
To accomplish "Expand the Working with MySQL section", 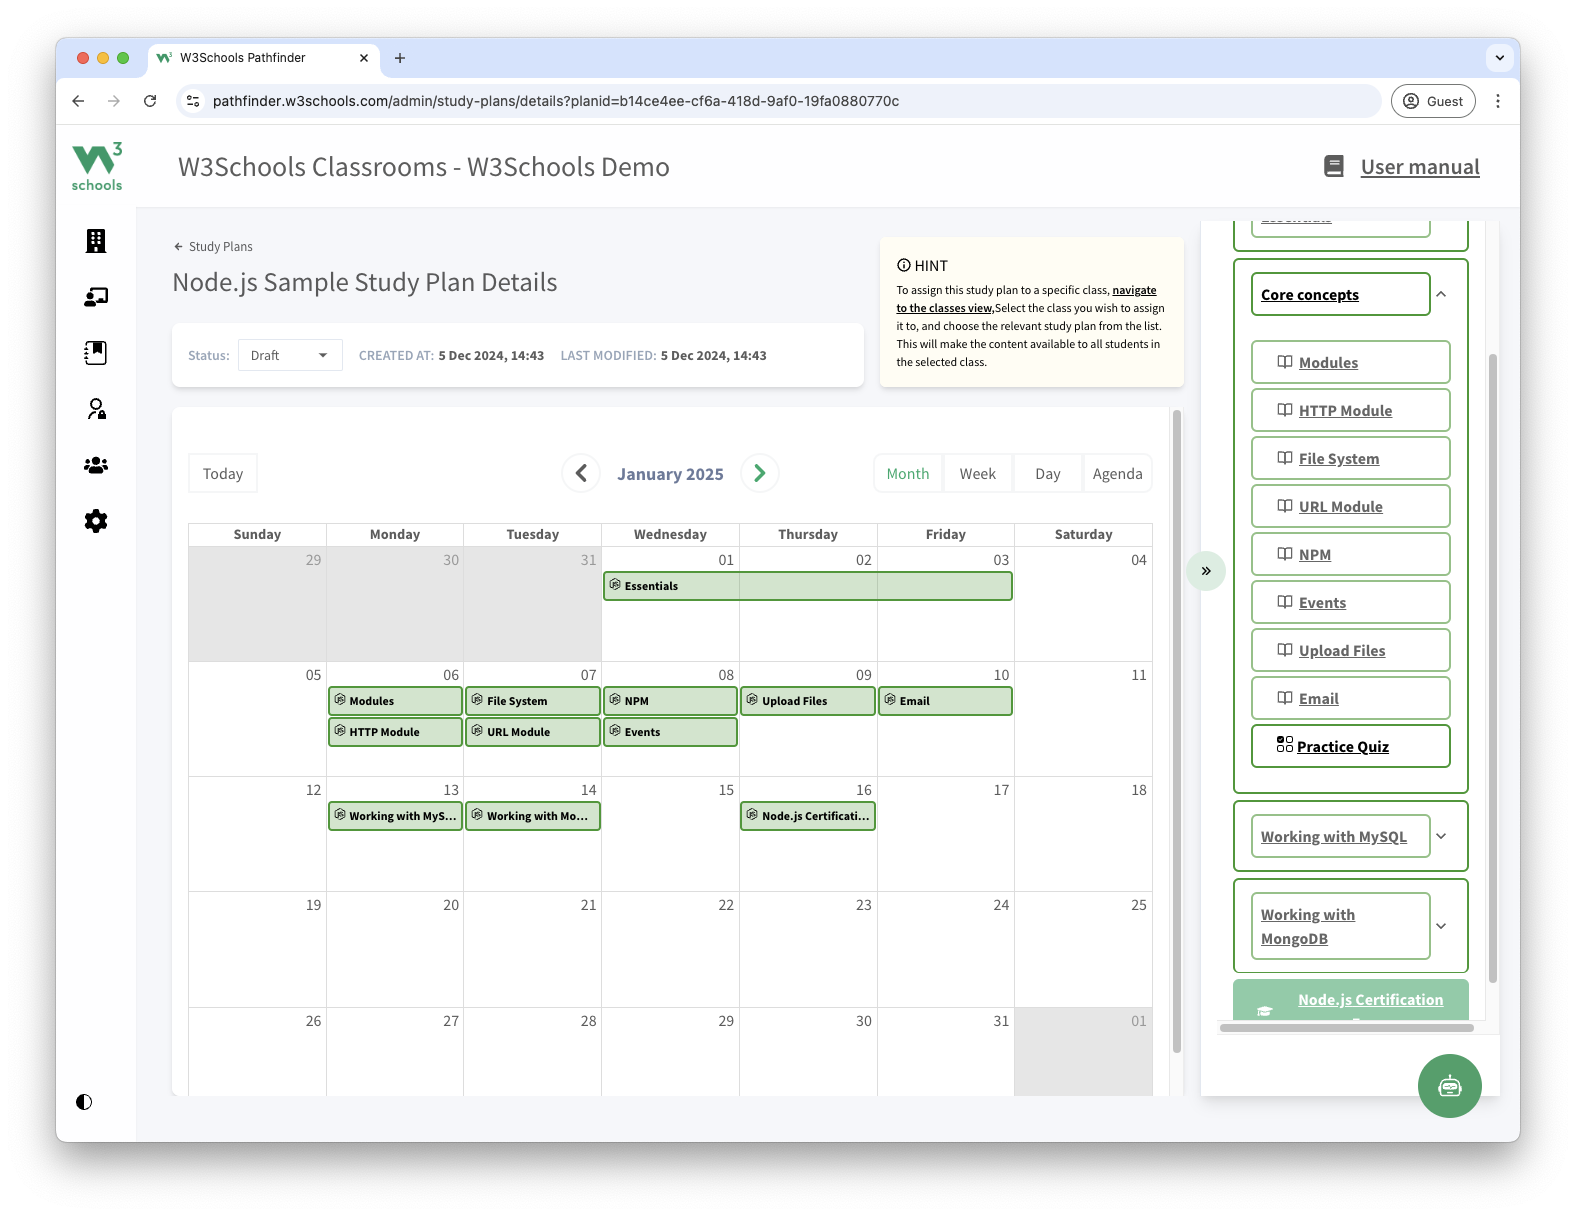I will point(1441,836).
